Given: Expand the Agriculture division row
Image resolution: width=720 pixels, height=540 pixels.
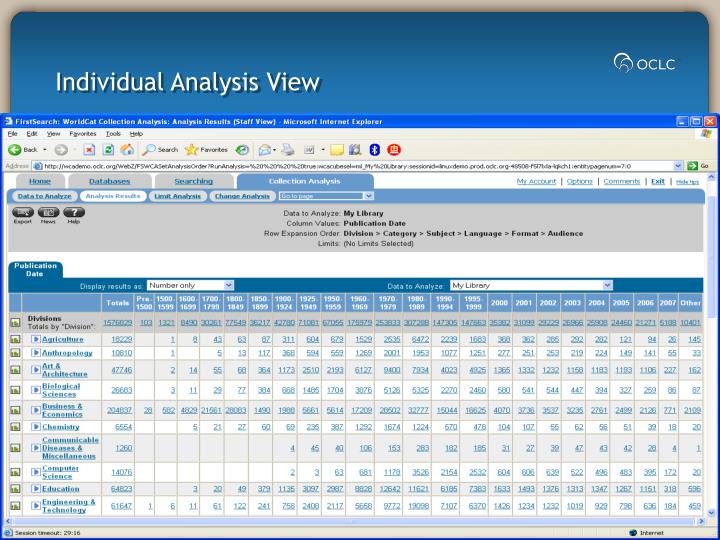Looking at the screenshot, I should click(36, 339).
